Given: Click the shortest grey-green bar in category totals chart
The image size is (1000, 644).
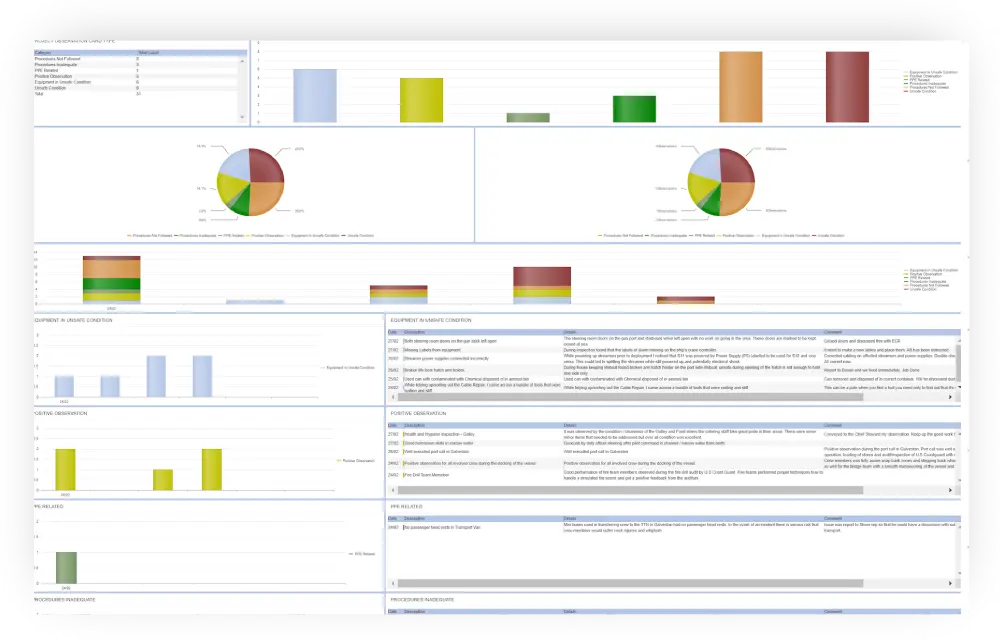Looking at the screenshot, I should (528, 118).
